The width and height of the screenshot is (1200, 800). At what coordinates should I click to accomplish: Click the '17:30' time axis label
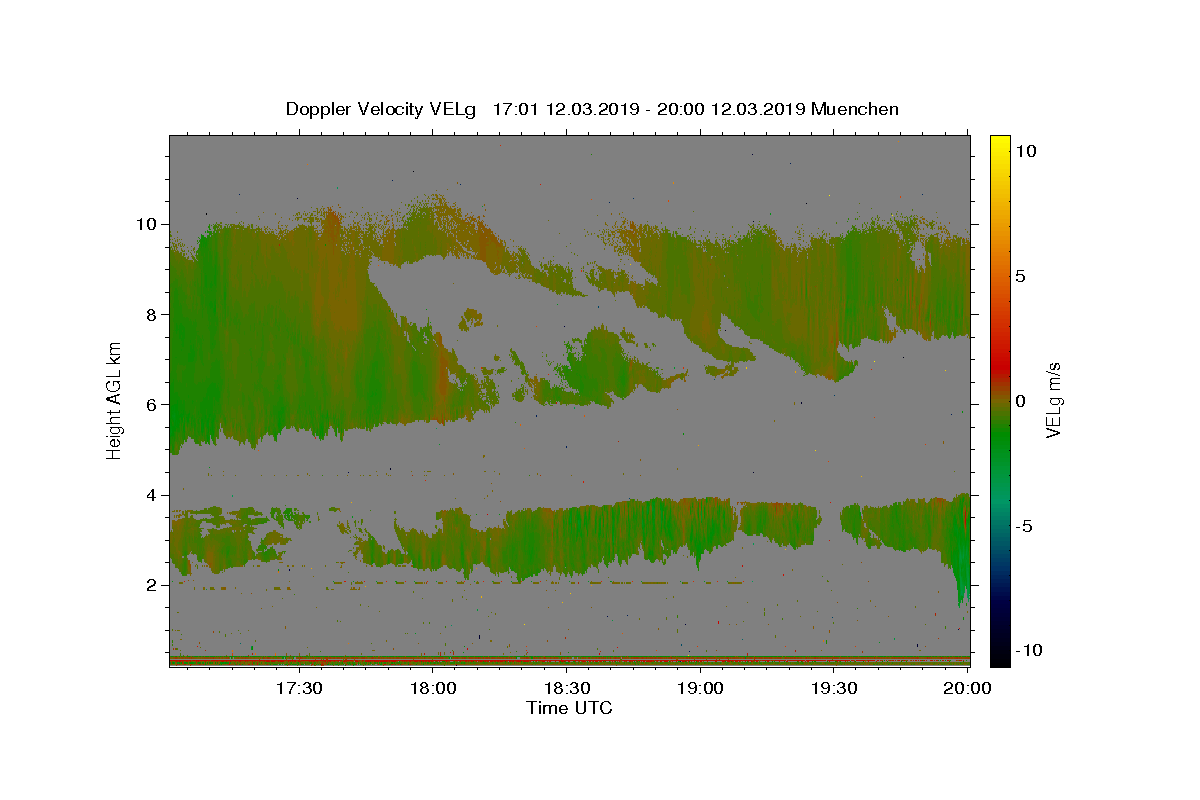click(298, 688)
